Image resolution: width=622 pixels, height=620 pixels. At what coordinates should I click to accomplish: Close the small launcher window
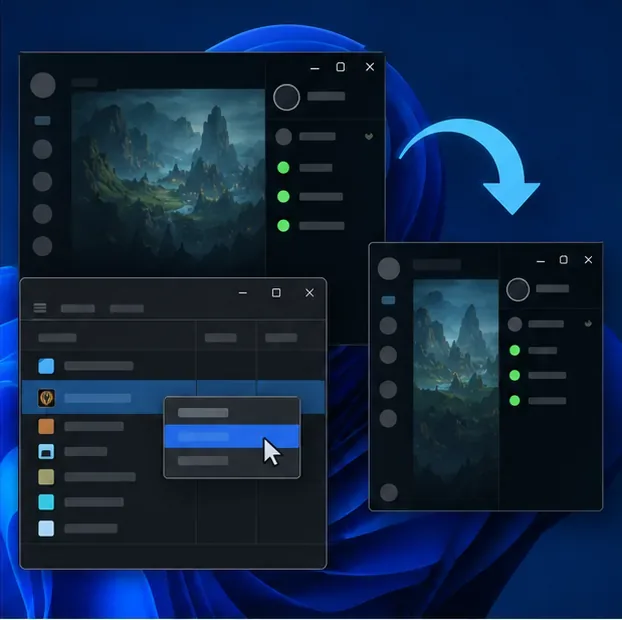click(588, 260)
